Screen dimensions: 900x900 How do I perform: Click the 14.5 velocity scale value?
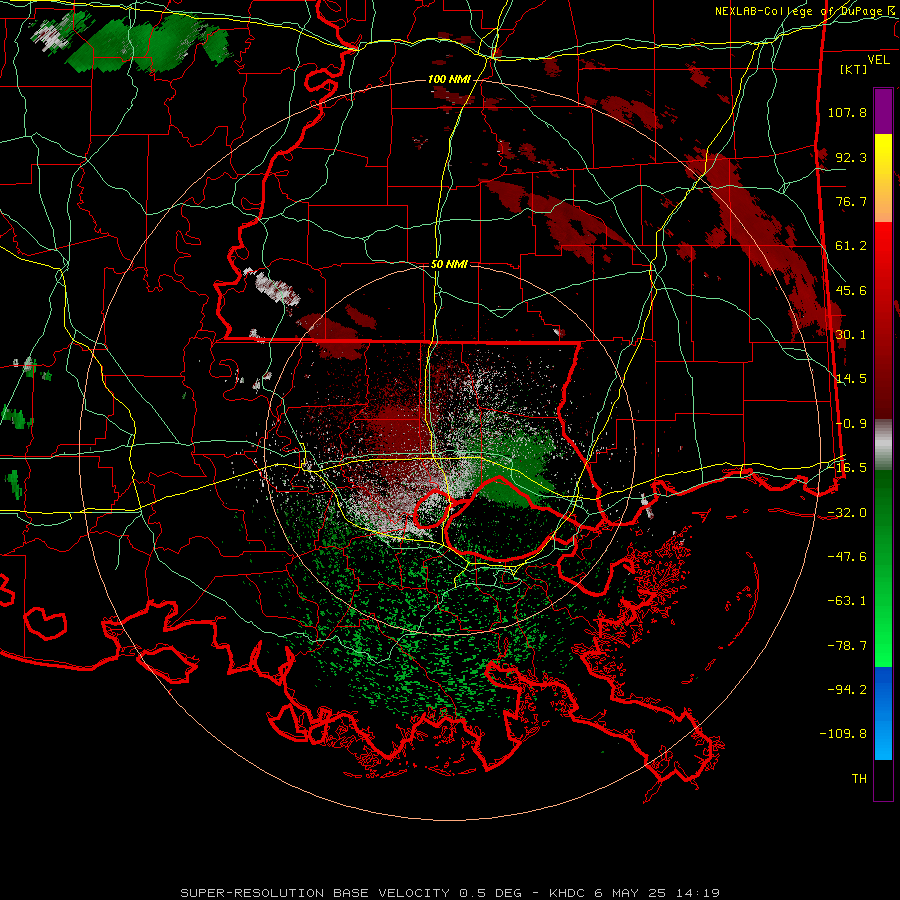tap(851, 379)
